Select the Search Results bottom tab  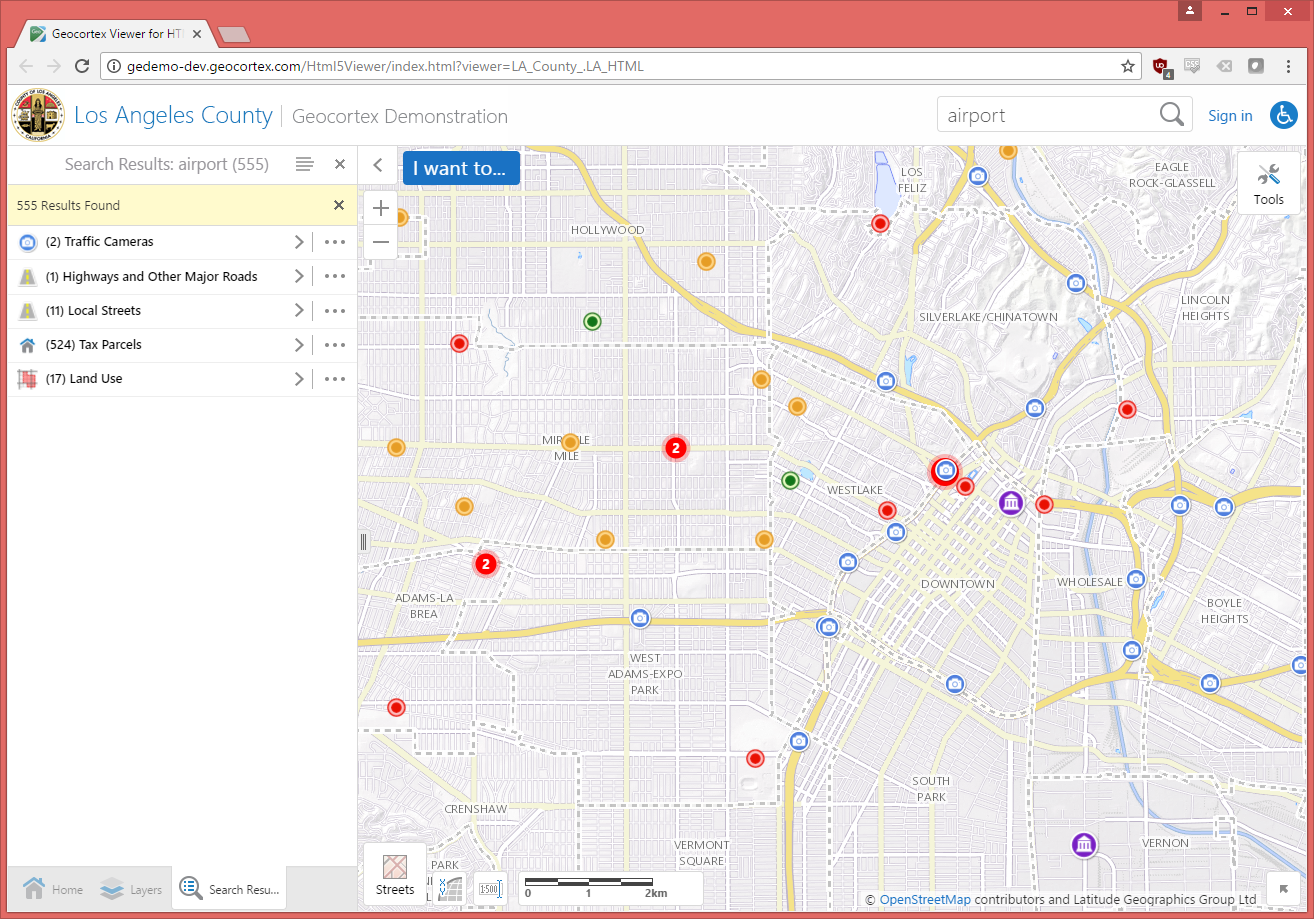(229, 888)
